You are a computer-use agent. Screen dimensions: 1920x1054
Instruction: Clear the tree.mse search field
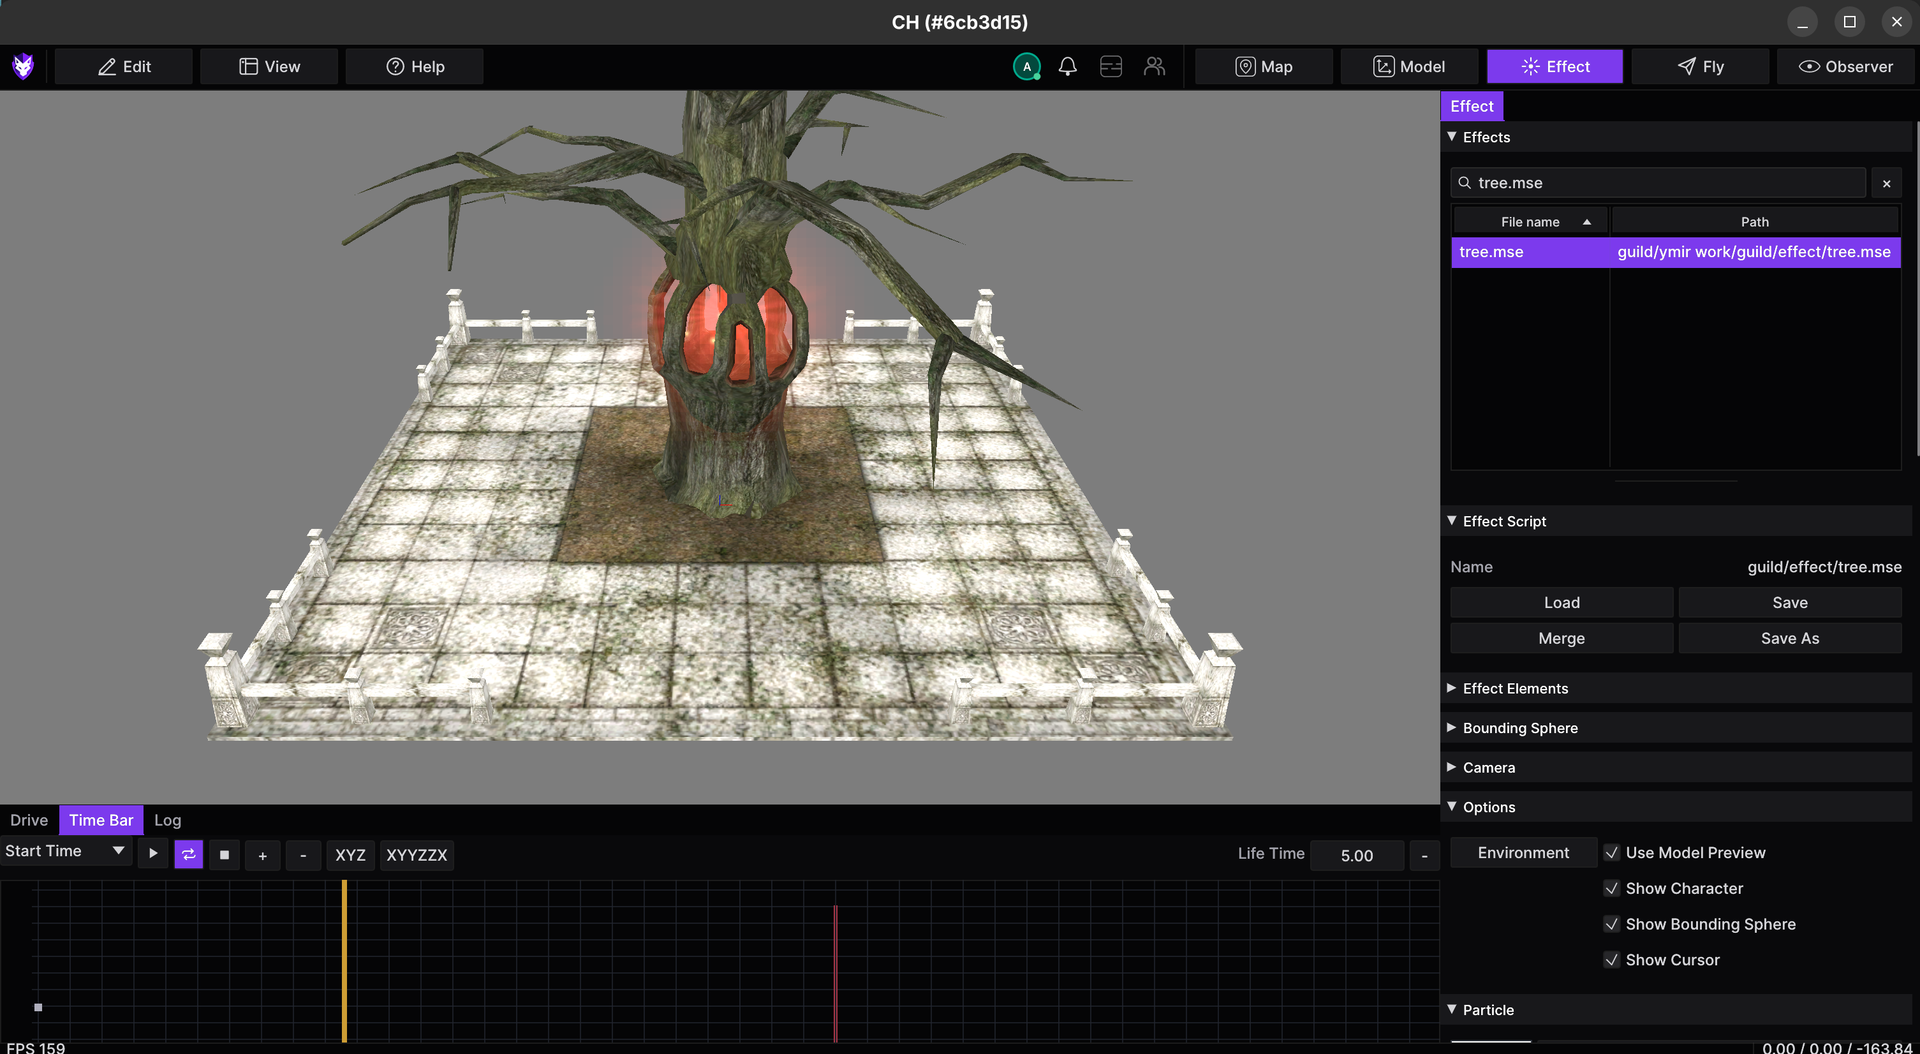[x=1887, y=183]
